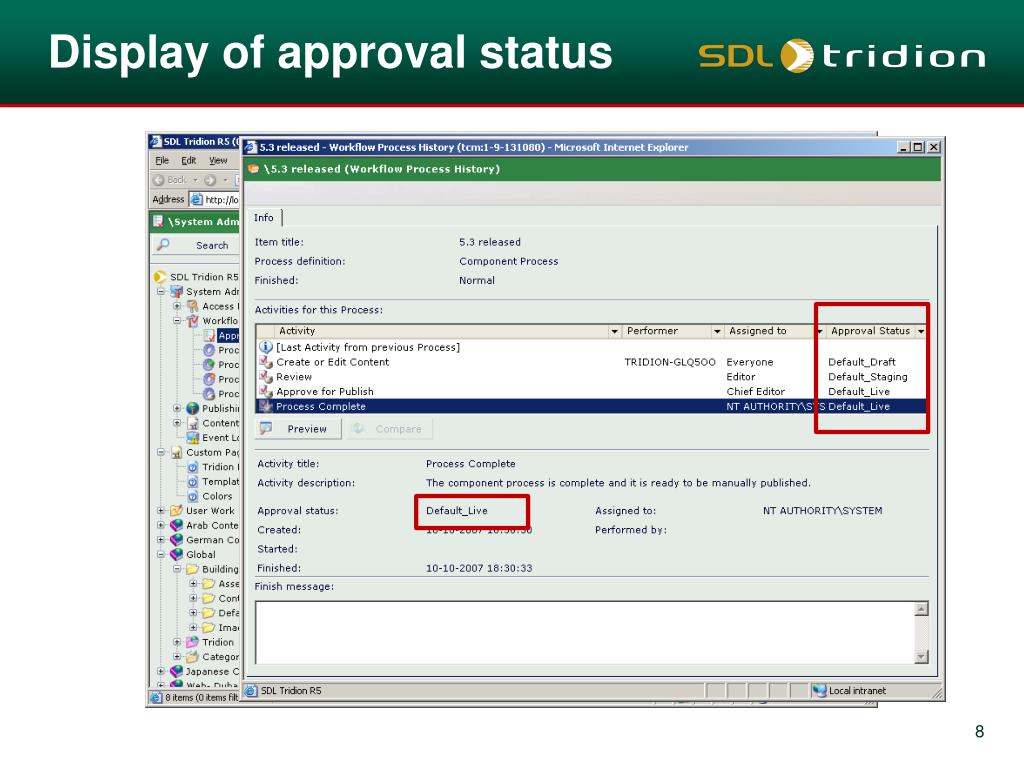Click the Assigned to column header
This screenshot has height=768, width=1024.
click(771, 331)
